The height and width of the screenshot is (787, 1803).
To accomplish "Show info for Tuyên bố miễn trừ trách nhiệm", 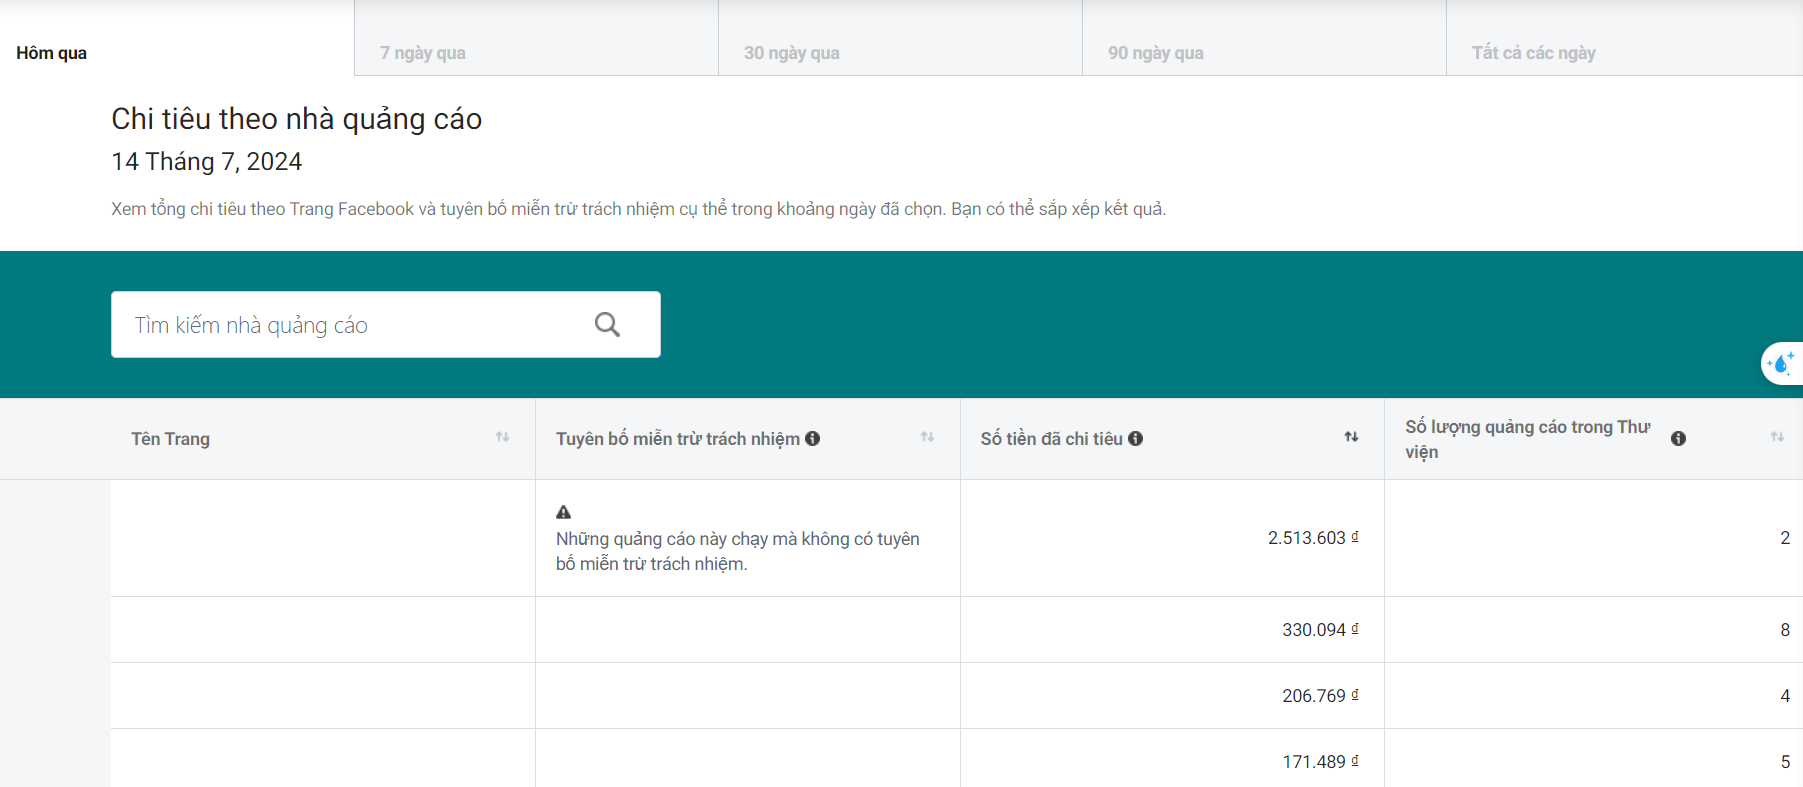I will tap(812, 438).
